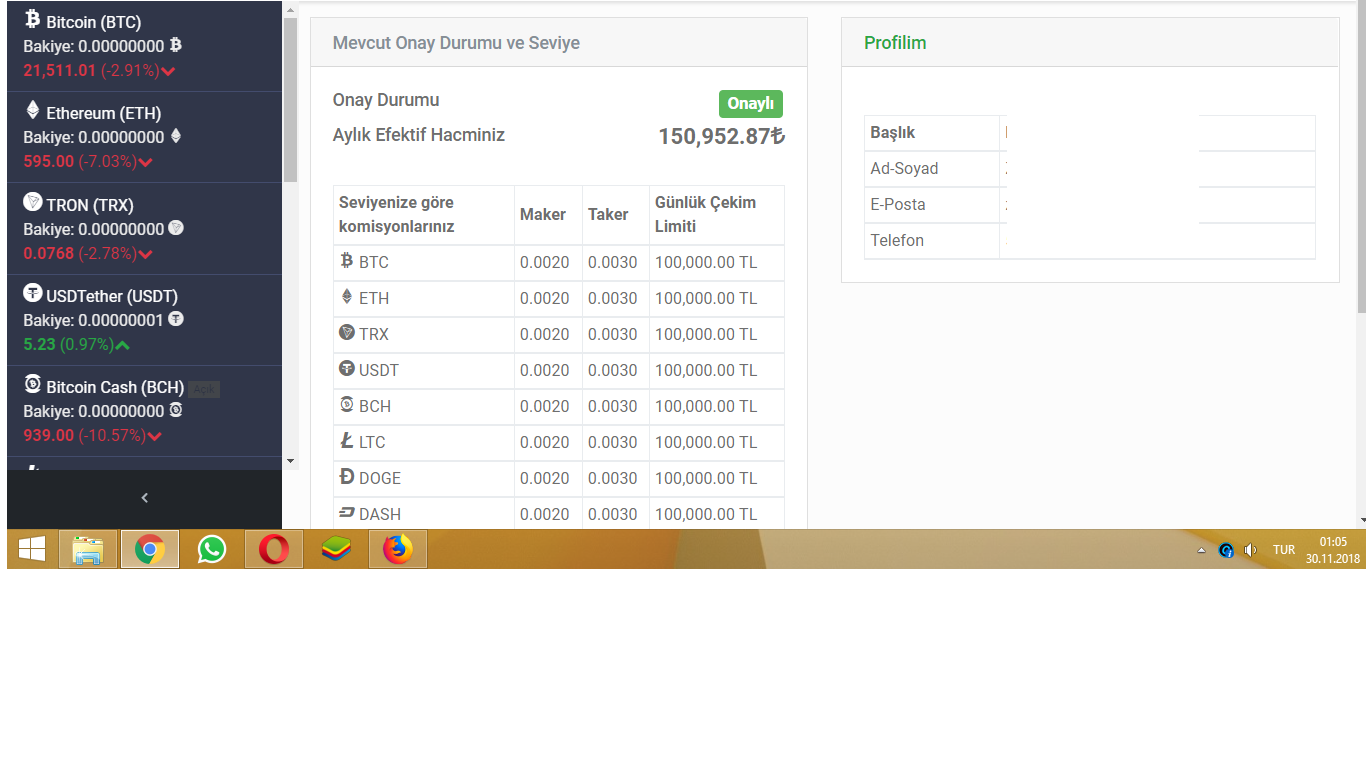Open Windows Start menu
Image resolution: width=1366 pixels, height=768 pixels.
tap(32, 549)
